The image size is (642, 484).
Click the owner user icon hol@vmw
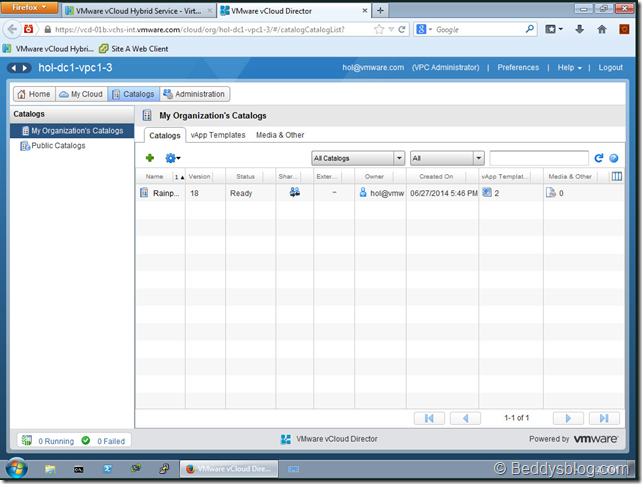point(363,192)
